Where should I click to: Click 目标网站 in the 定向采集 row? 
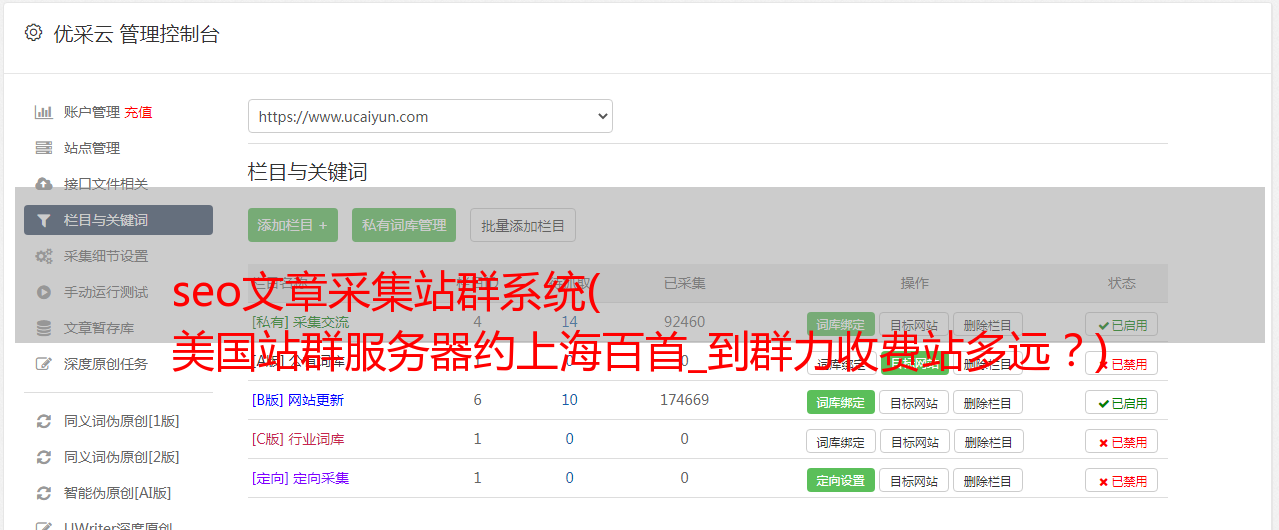914,480
